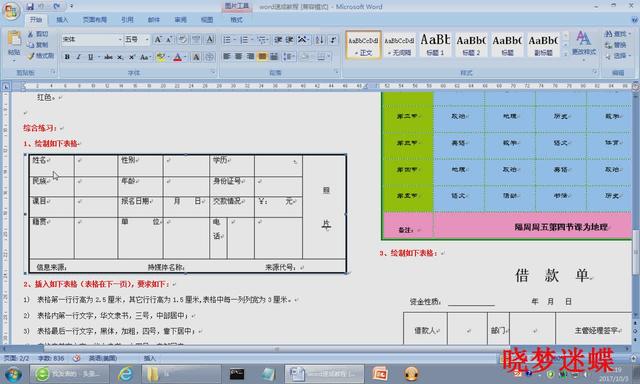This screenshot has width=640, height=384.
Task: Switch to the 审阅 Review tab
Action: click(180, 20)
